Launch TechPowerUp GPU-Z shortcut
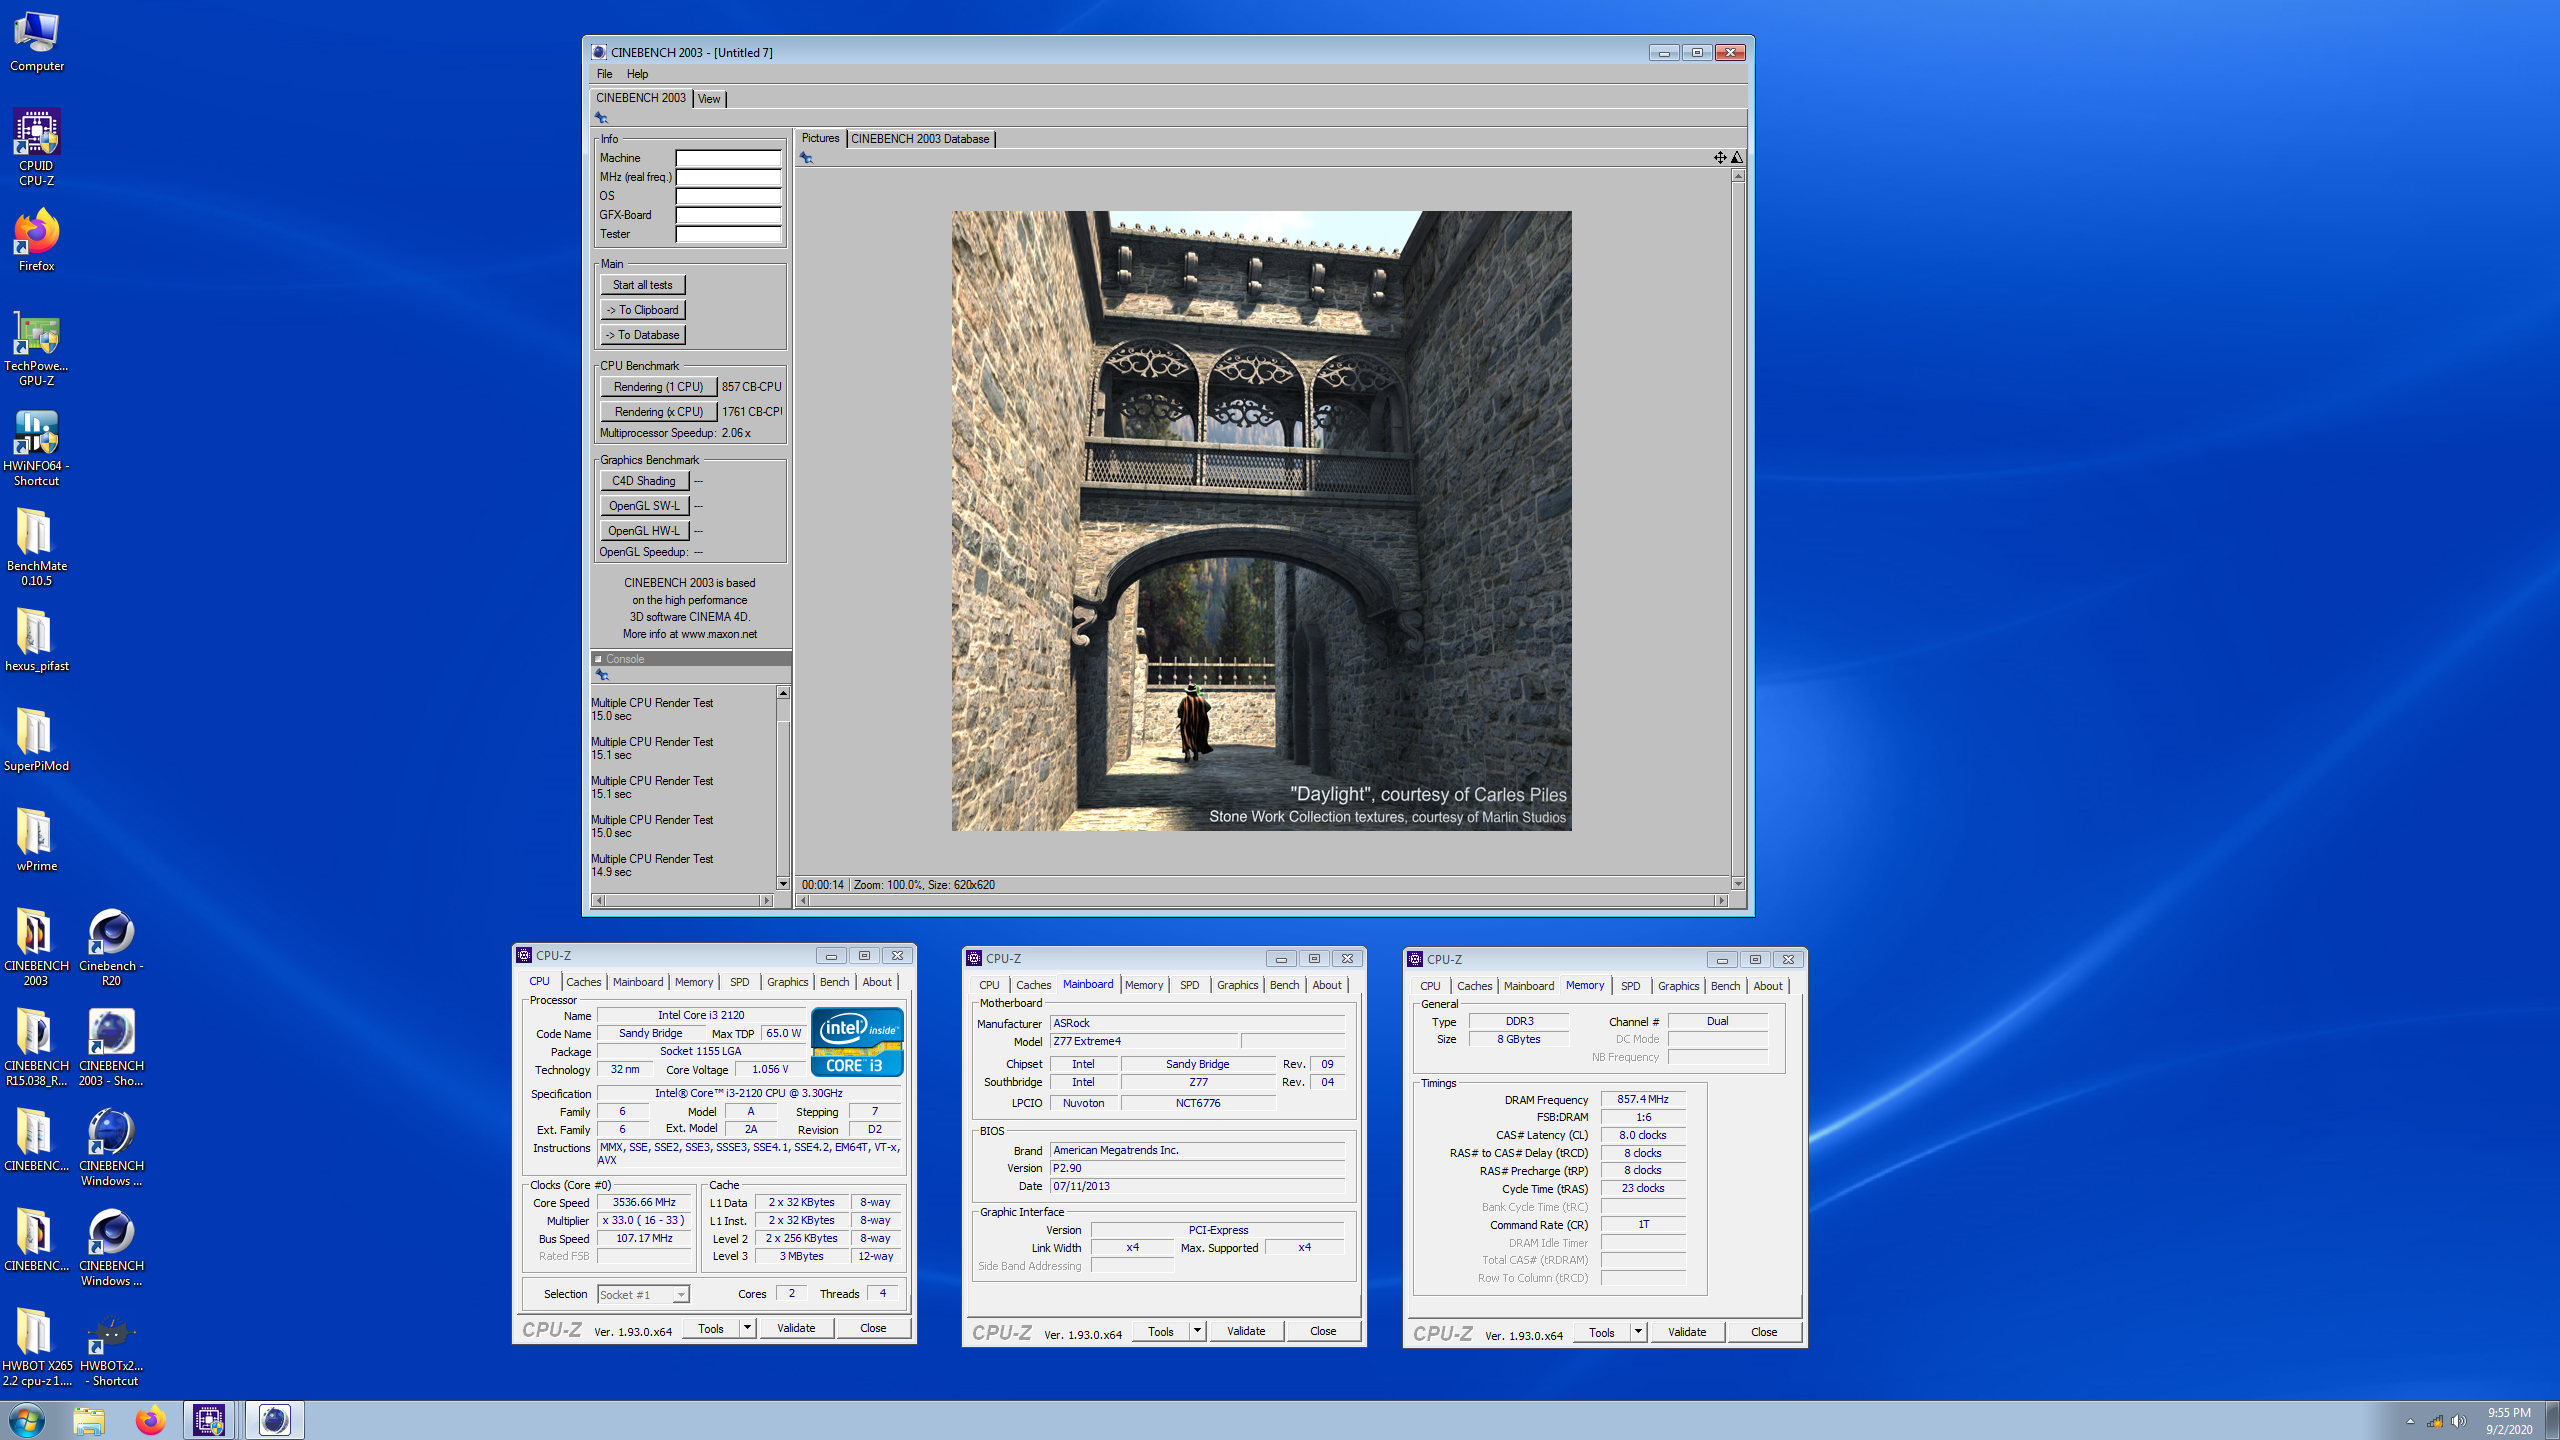 [x=37, y=347]
